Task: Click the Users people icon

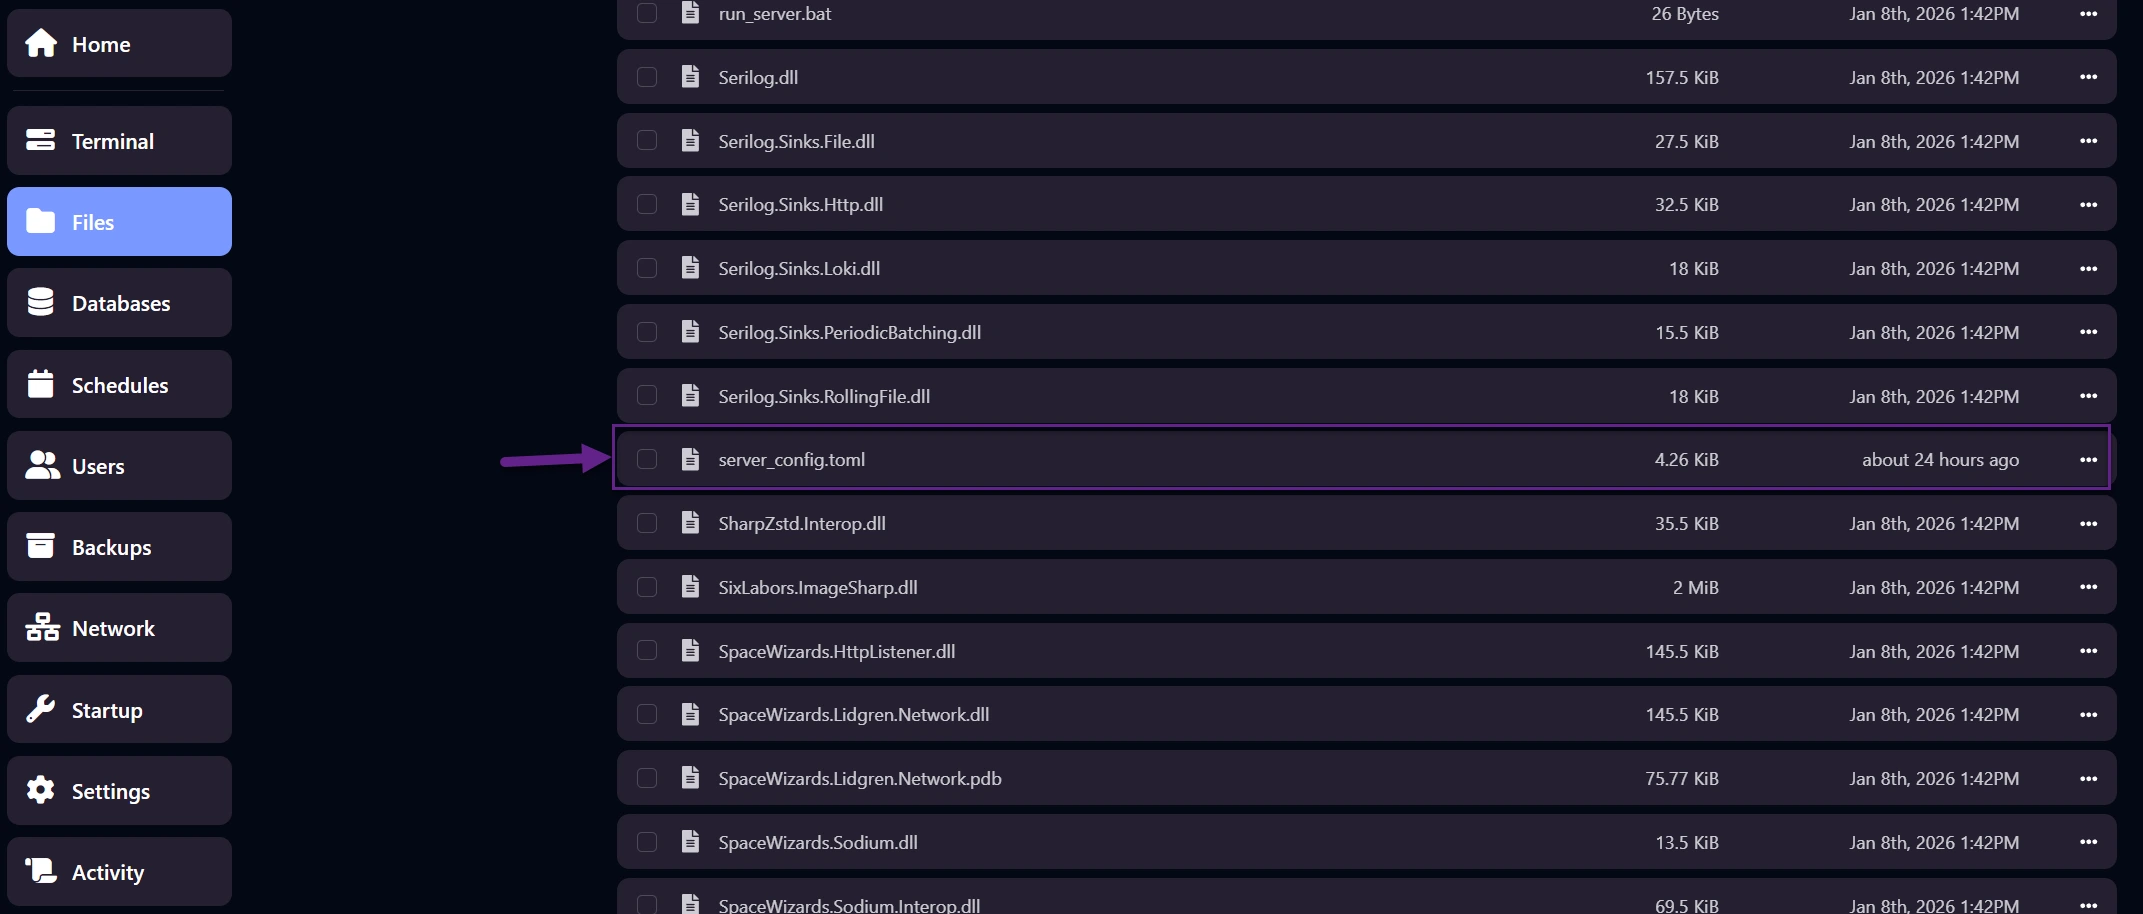Action: 42,466
